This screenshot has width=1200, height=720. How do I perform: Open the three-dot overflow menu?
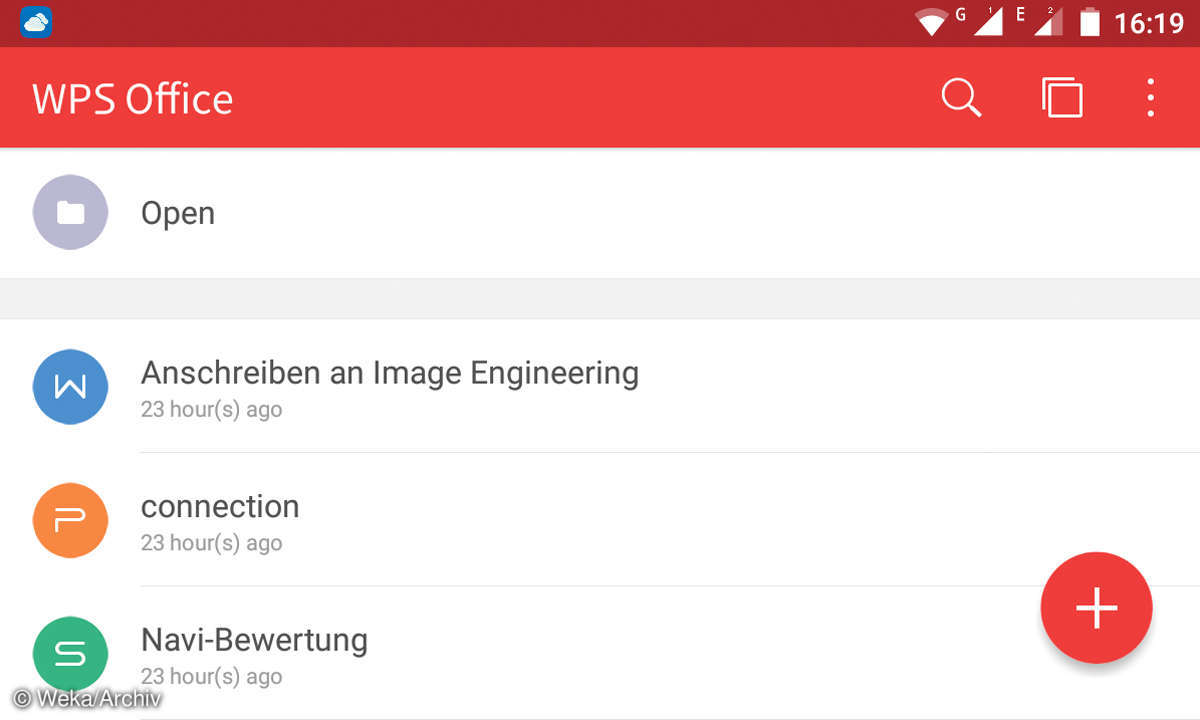[1151, 98]
